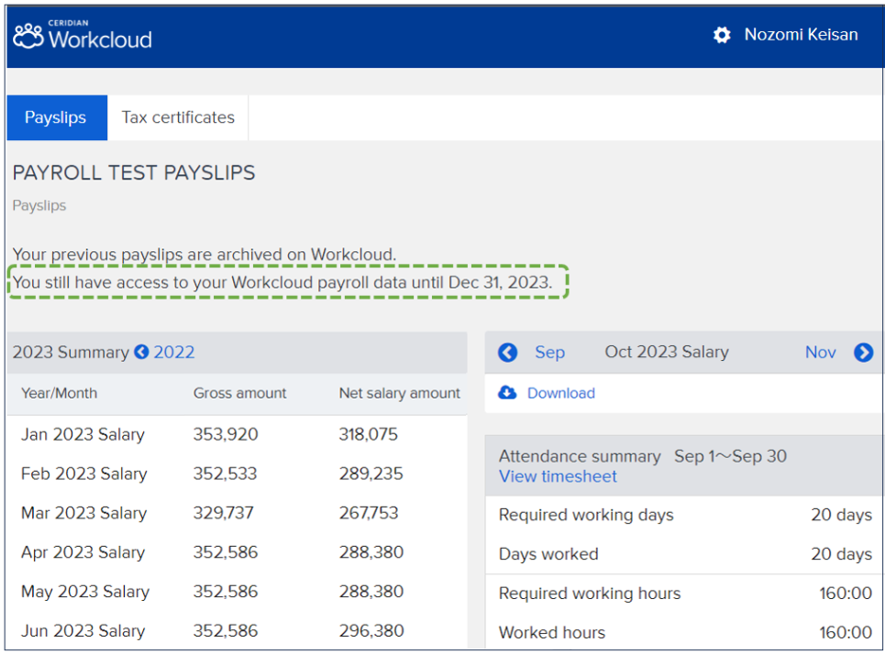This screenshot has width=886, height=653.
Task: Select the May 2023 Salary row
Action: click(x=85, y=591)
